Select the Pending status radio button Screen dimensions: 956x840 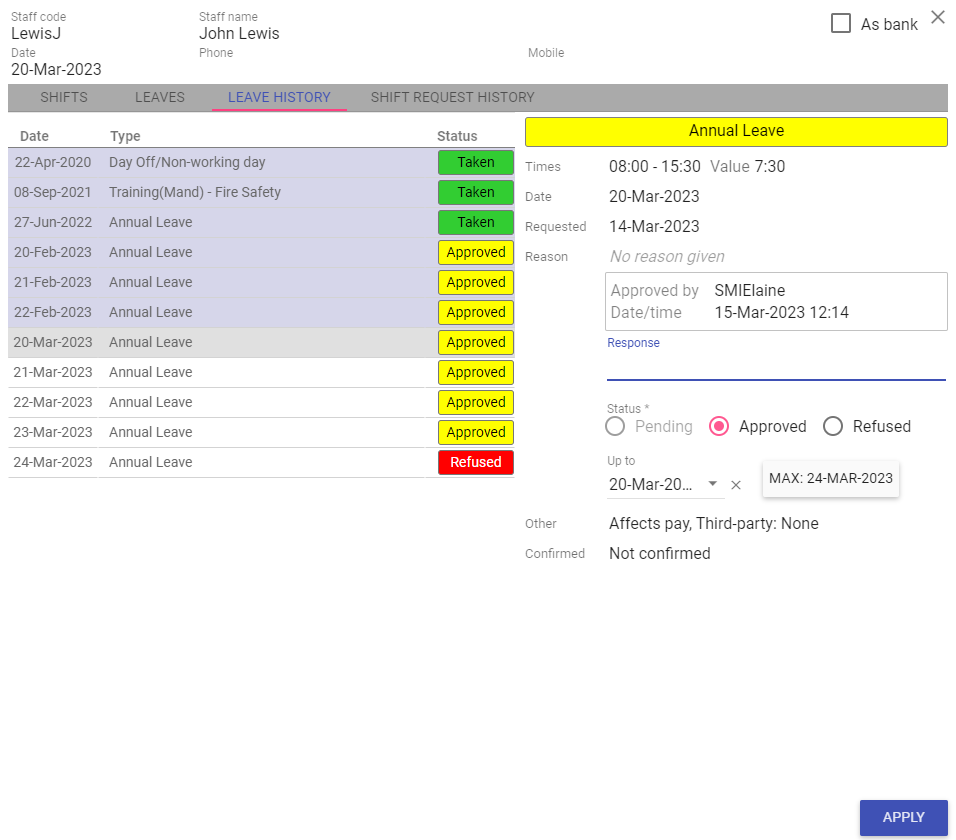tap(616, 427)
